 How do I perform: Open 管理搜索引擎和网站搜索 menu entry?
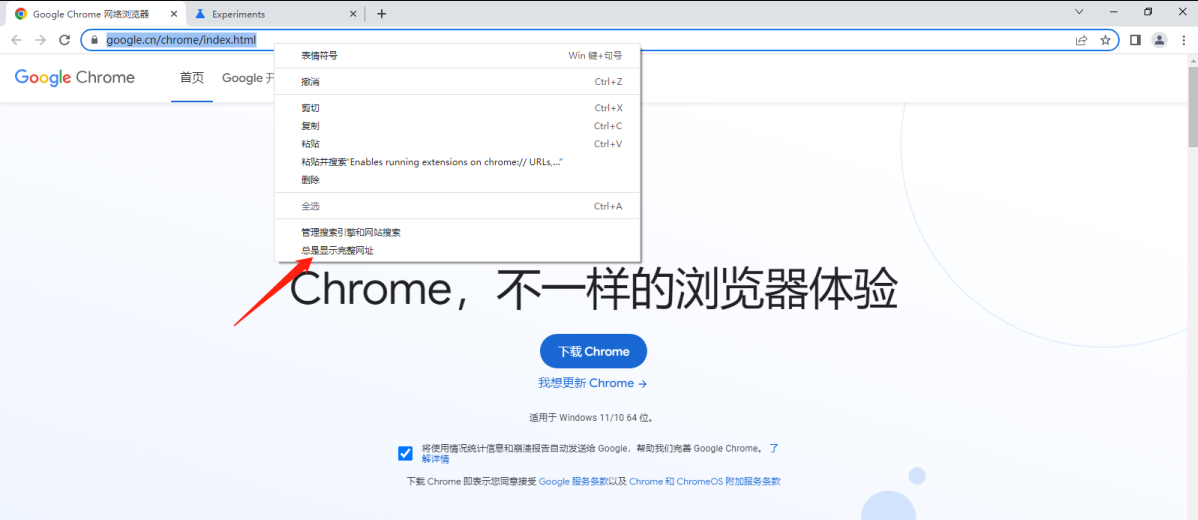click(458, 232)
